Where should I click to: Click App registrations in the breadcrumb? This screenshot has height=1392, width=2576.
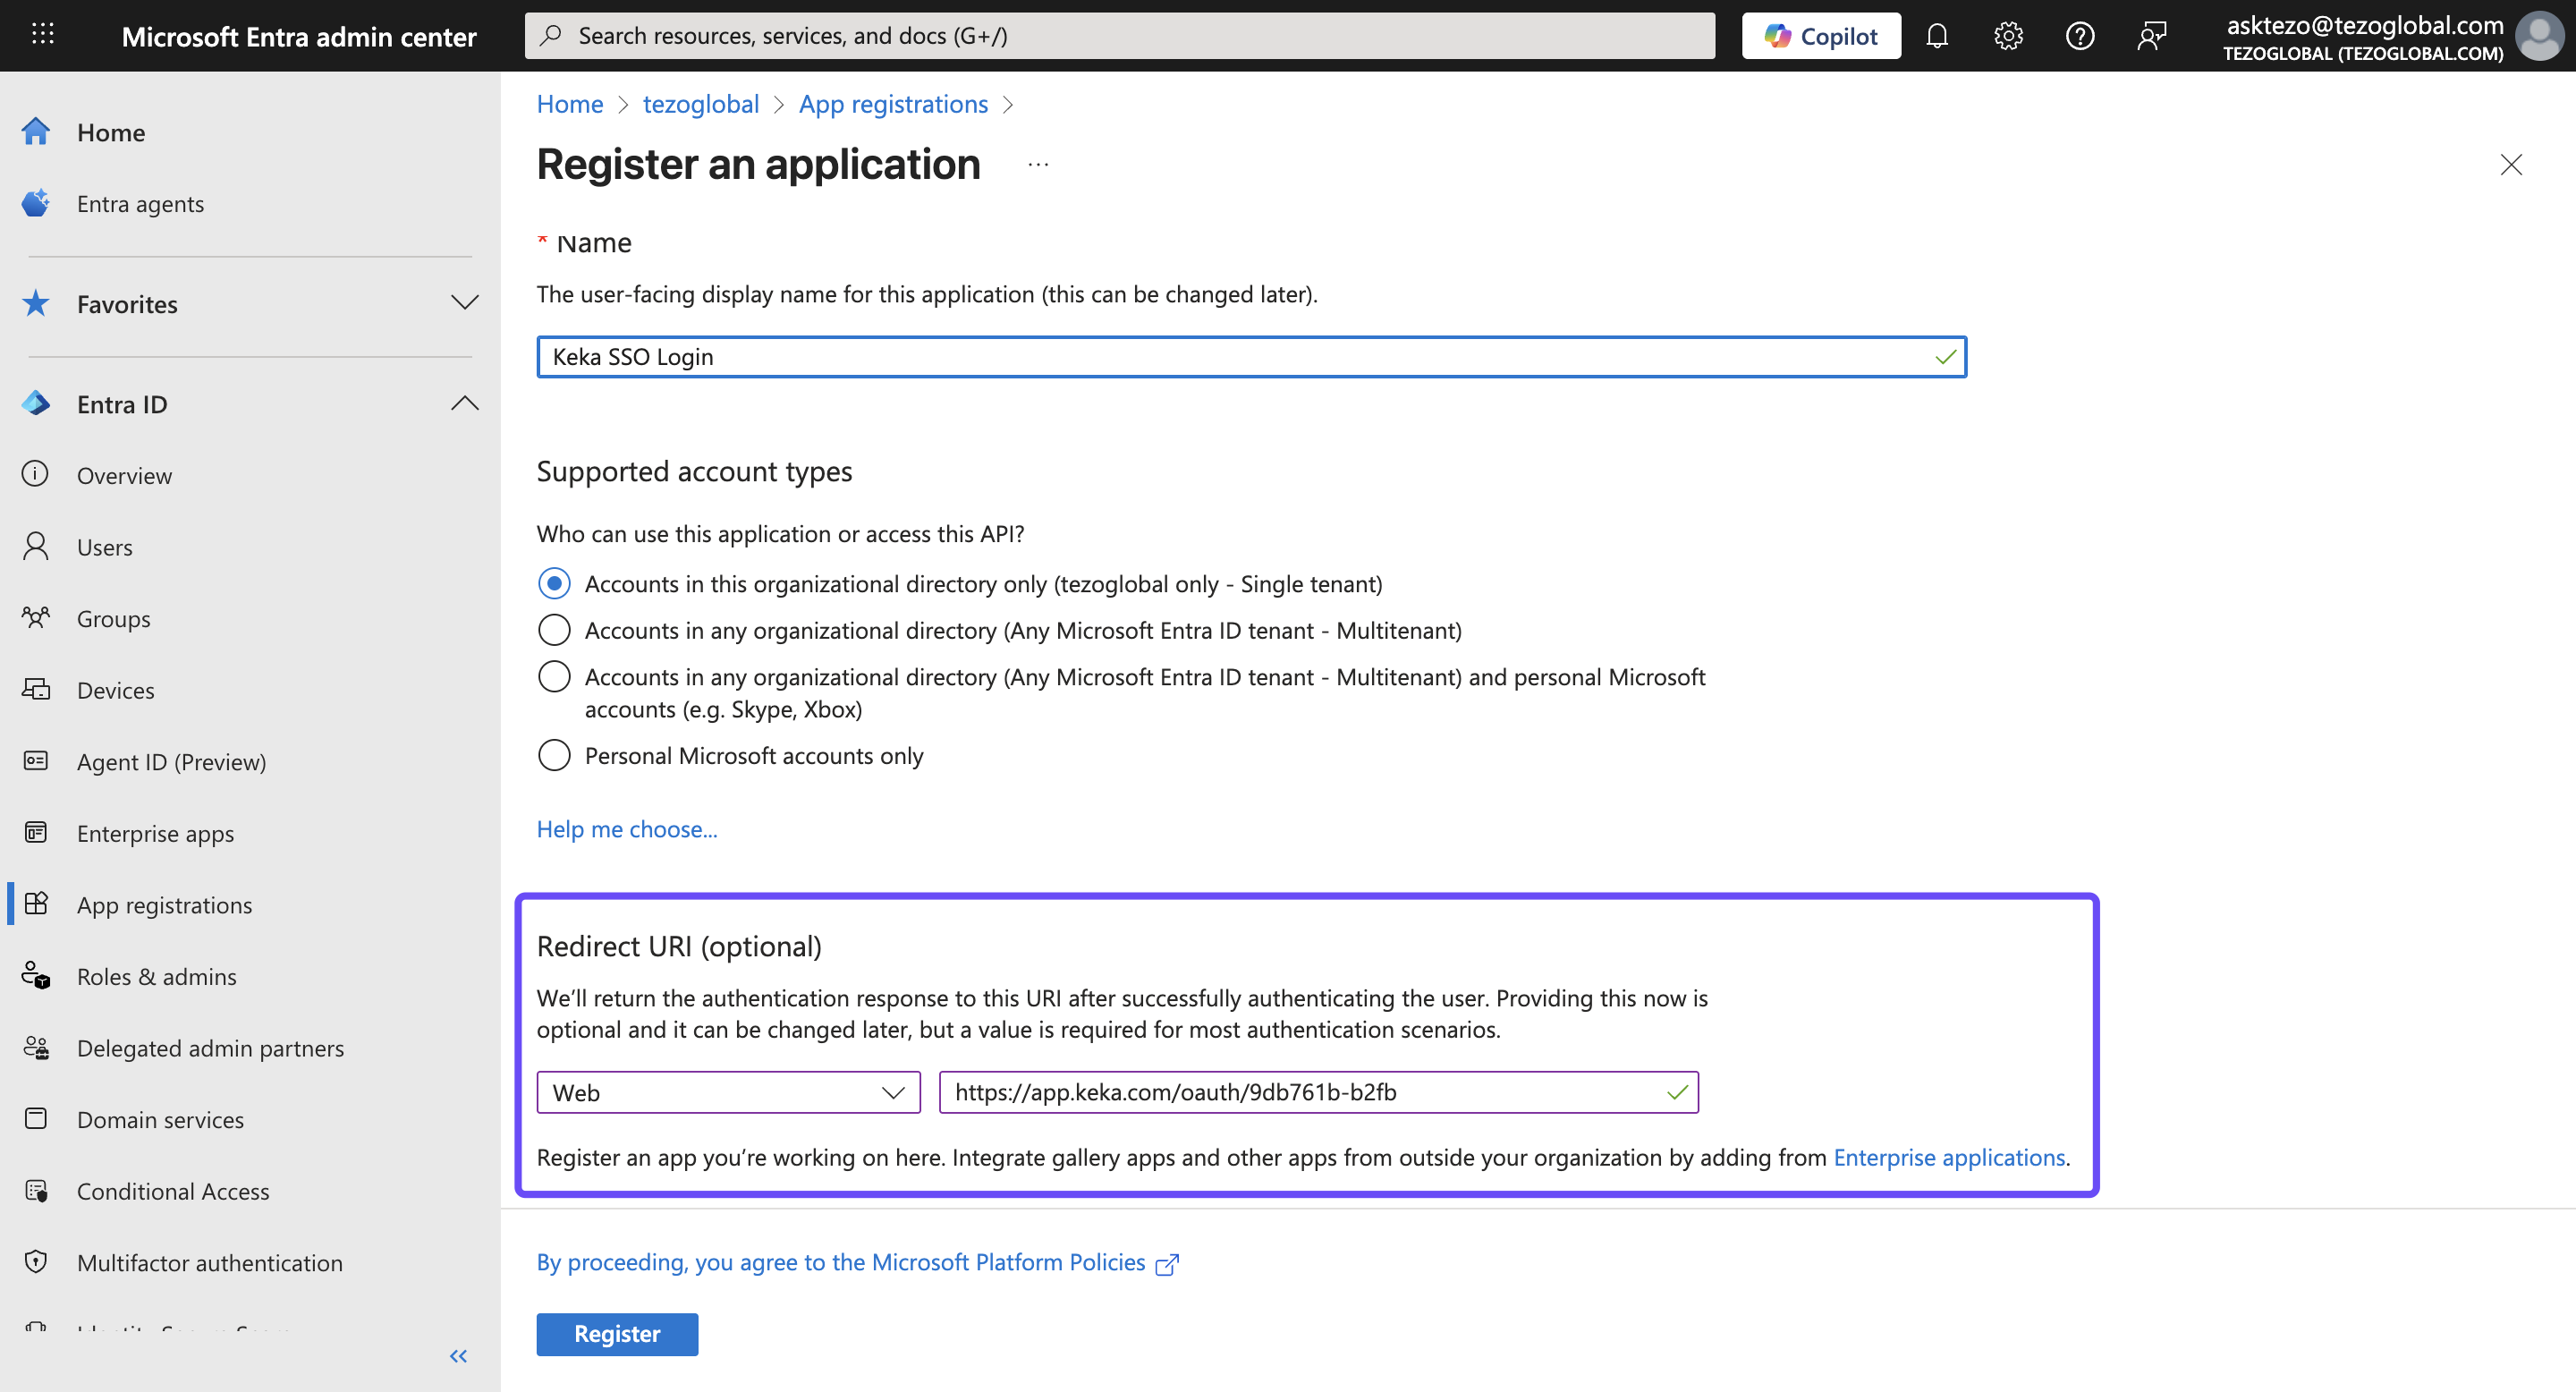(x=893, y=104)
